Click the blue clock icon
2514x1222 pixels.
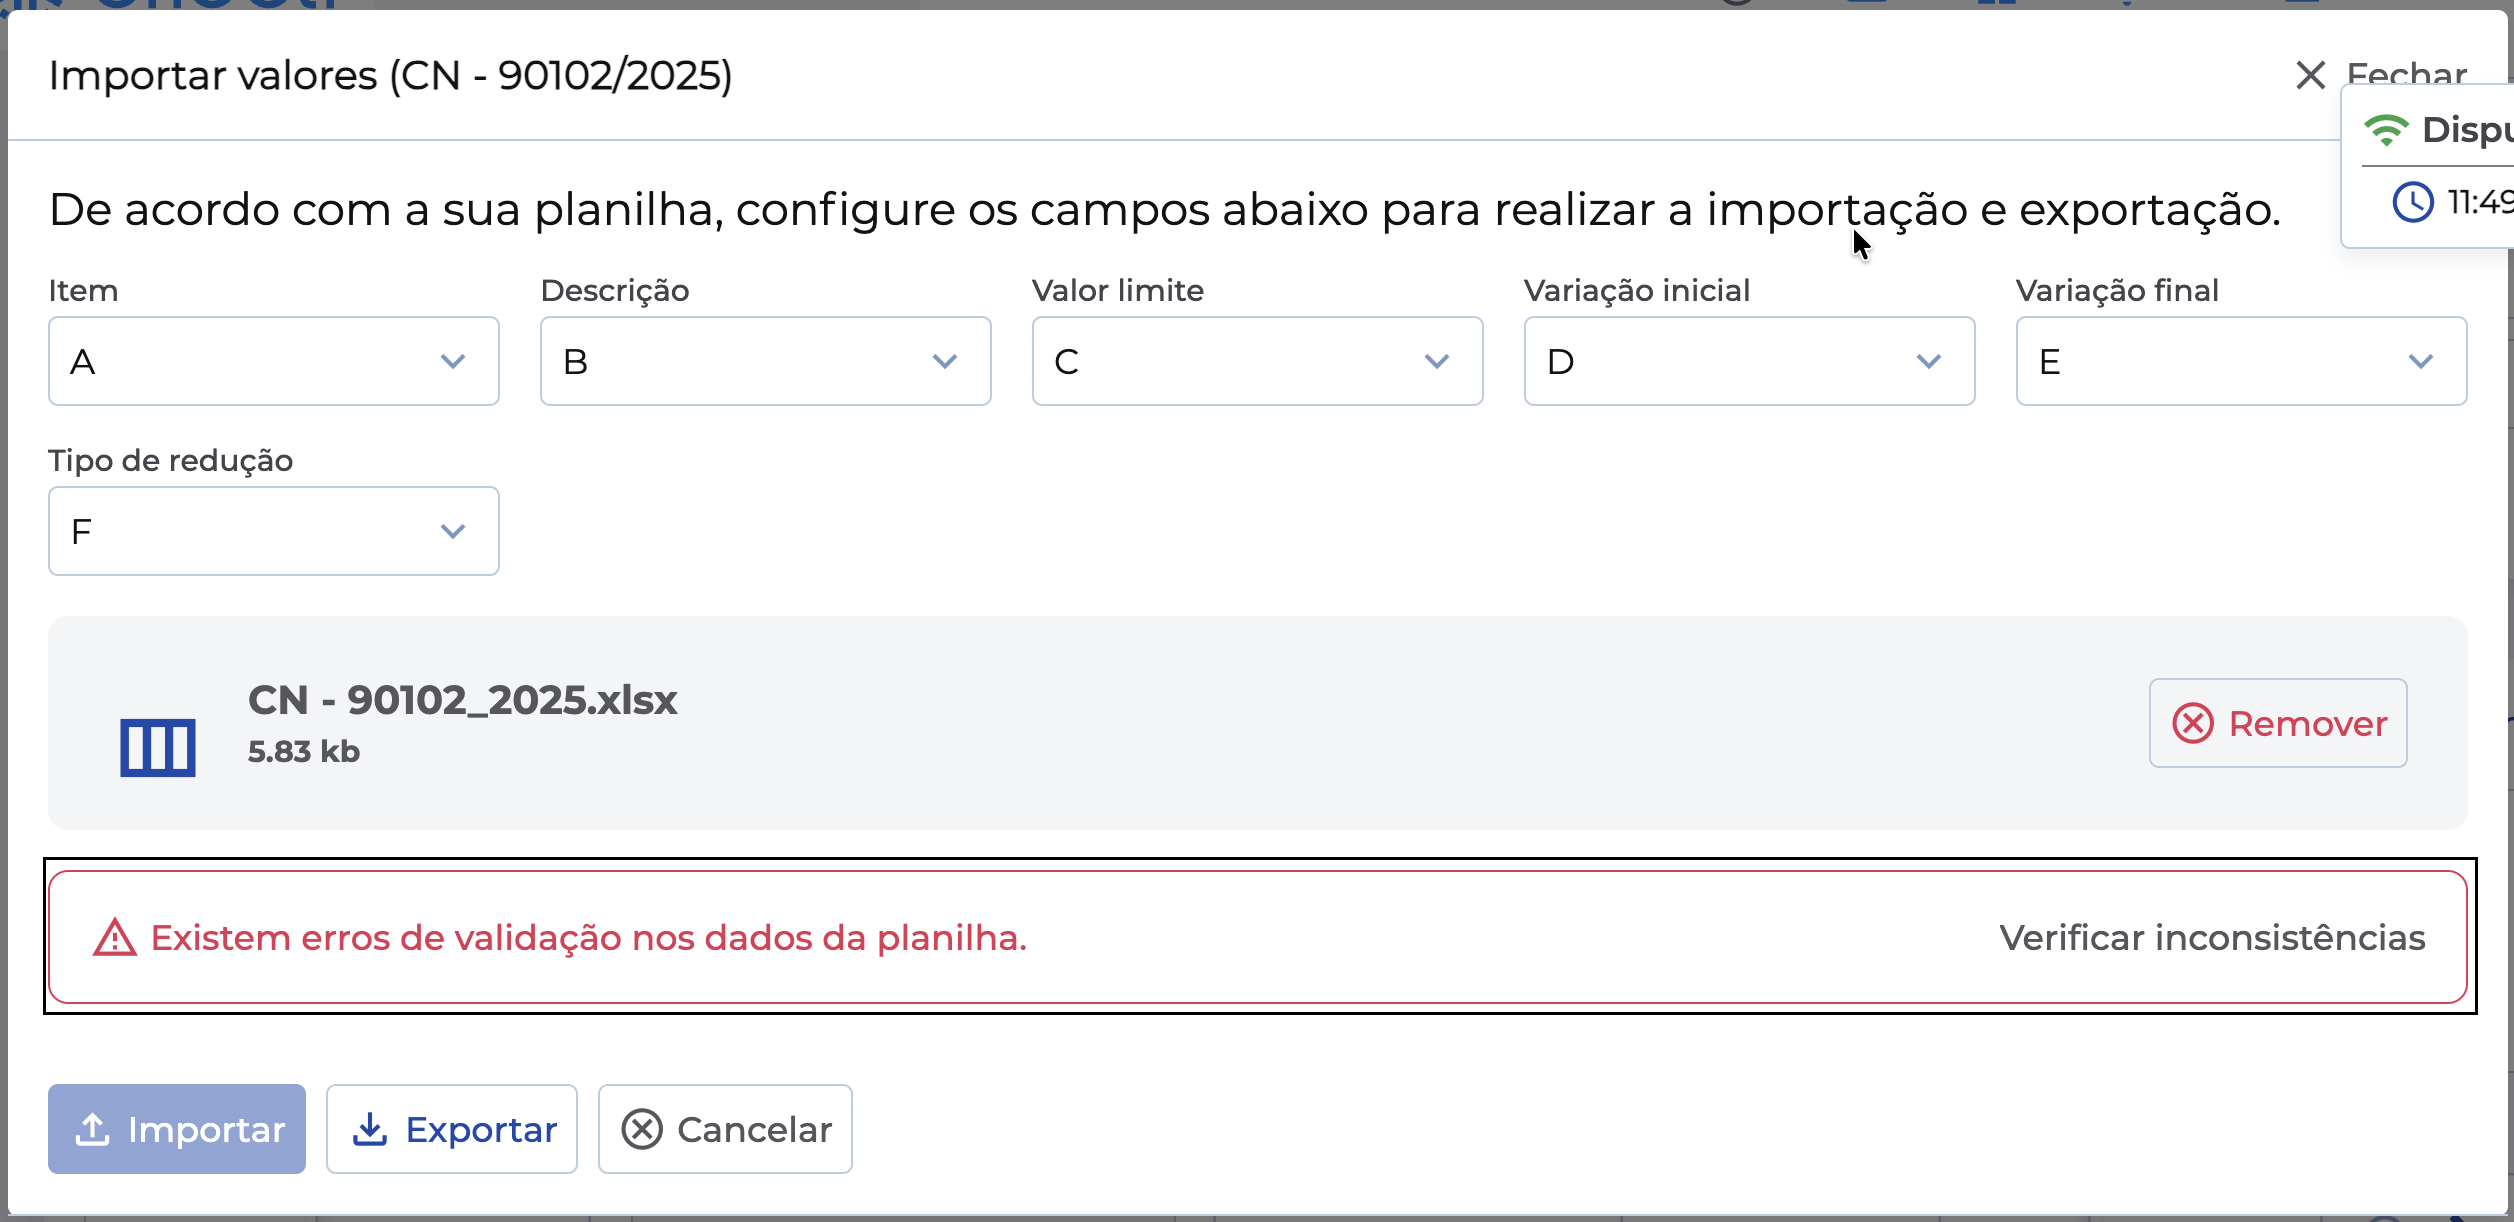coord(2412,202)
